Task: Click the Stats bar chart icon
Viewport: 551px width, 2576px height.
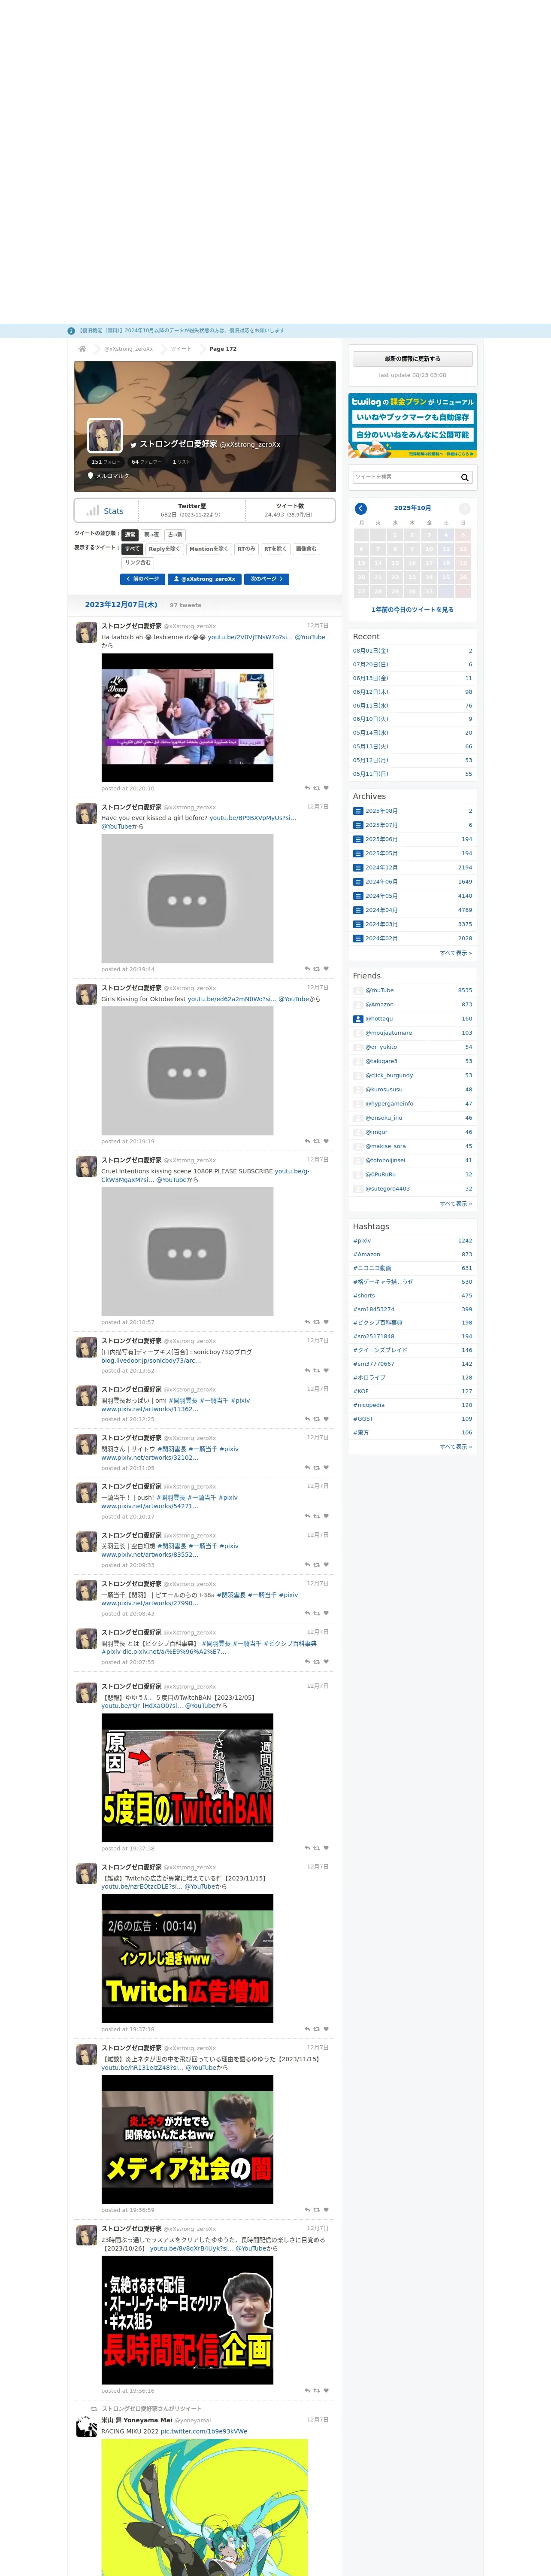Action: 93,510
